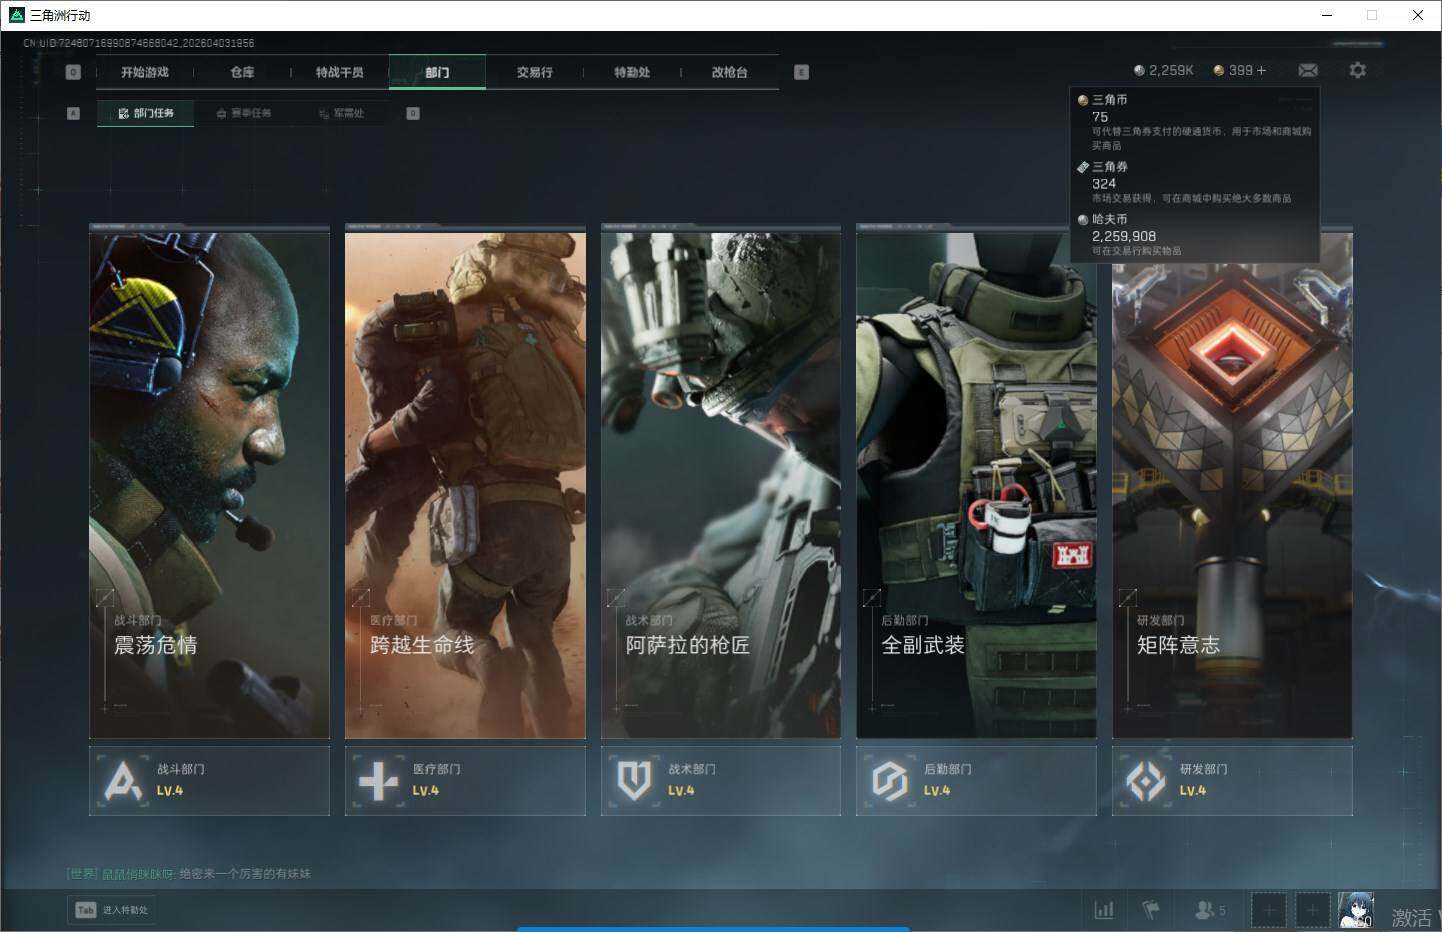Image resolution: width=1442 pixels, height=932 pixels.
Task: Click the flag icon in bottom bar
Action: [1151, 910]
